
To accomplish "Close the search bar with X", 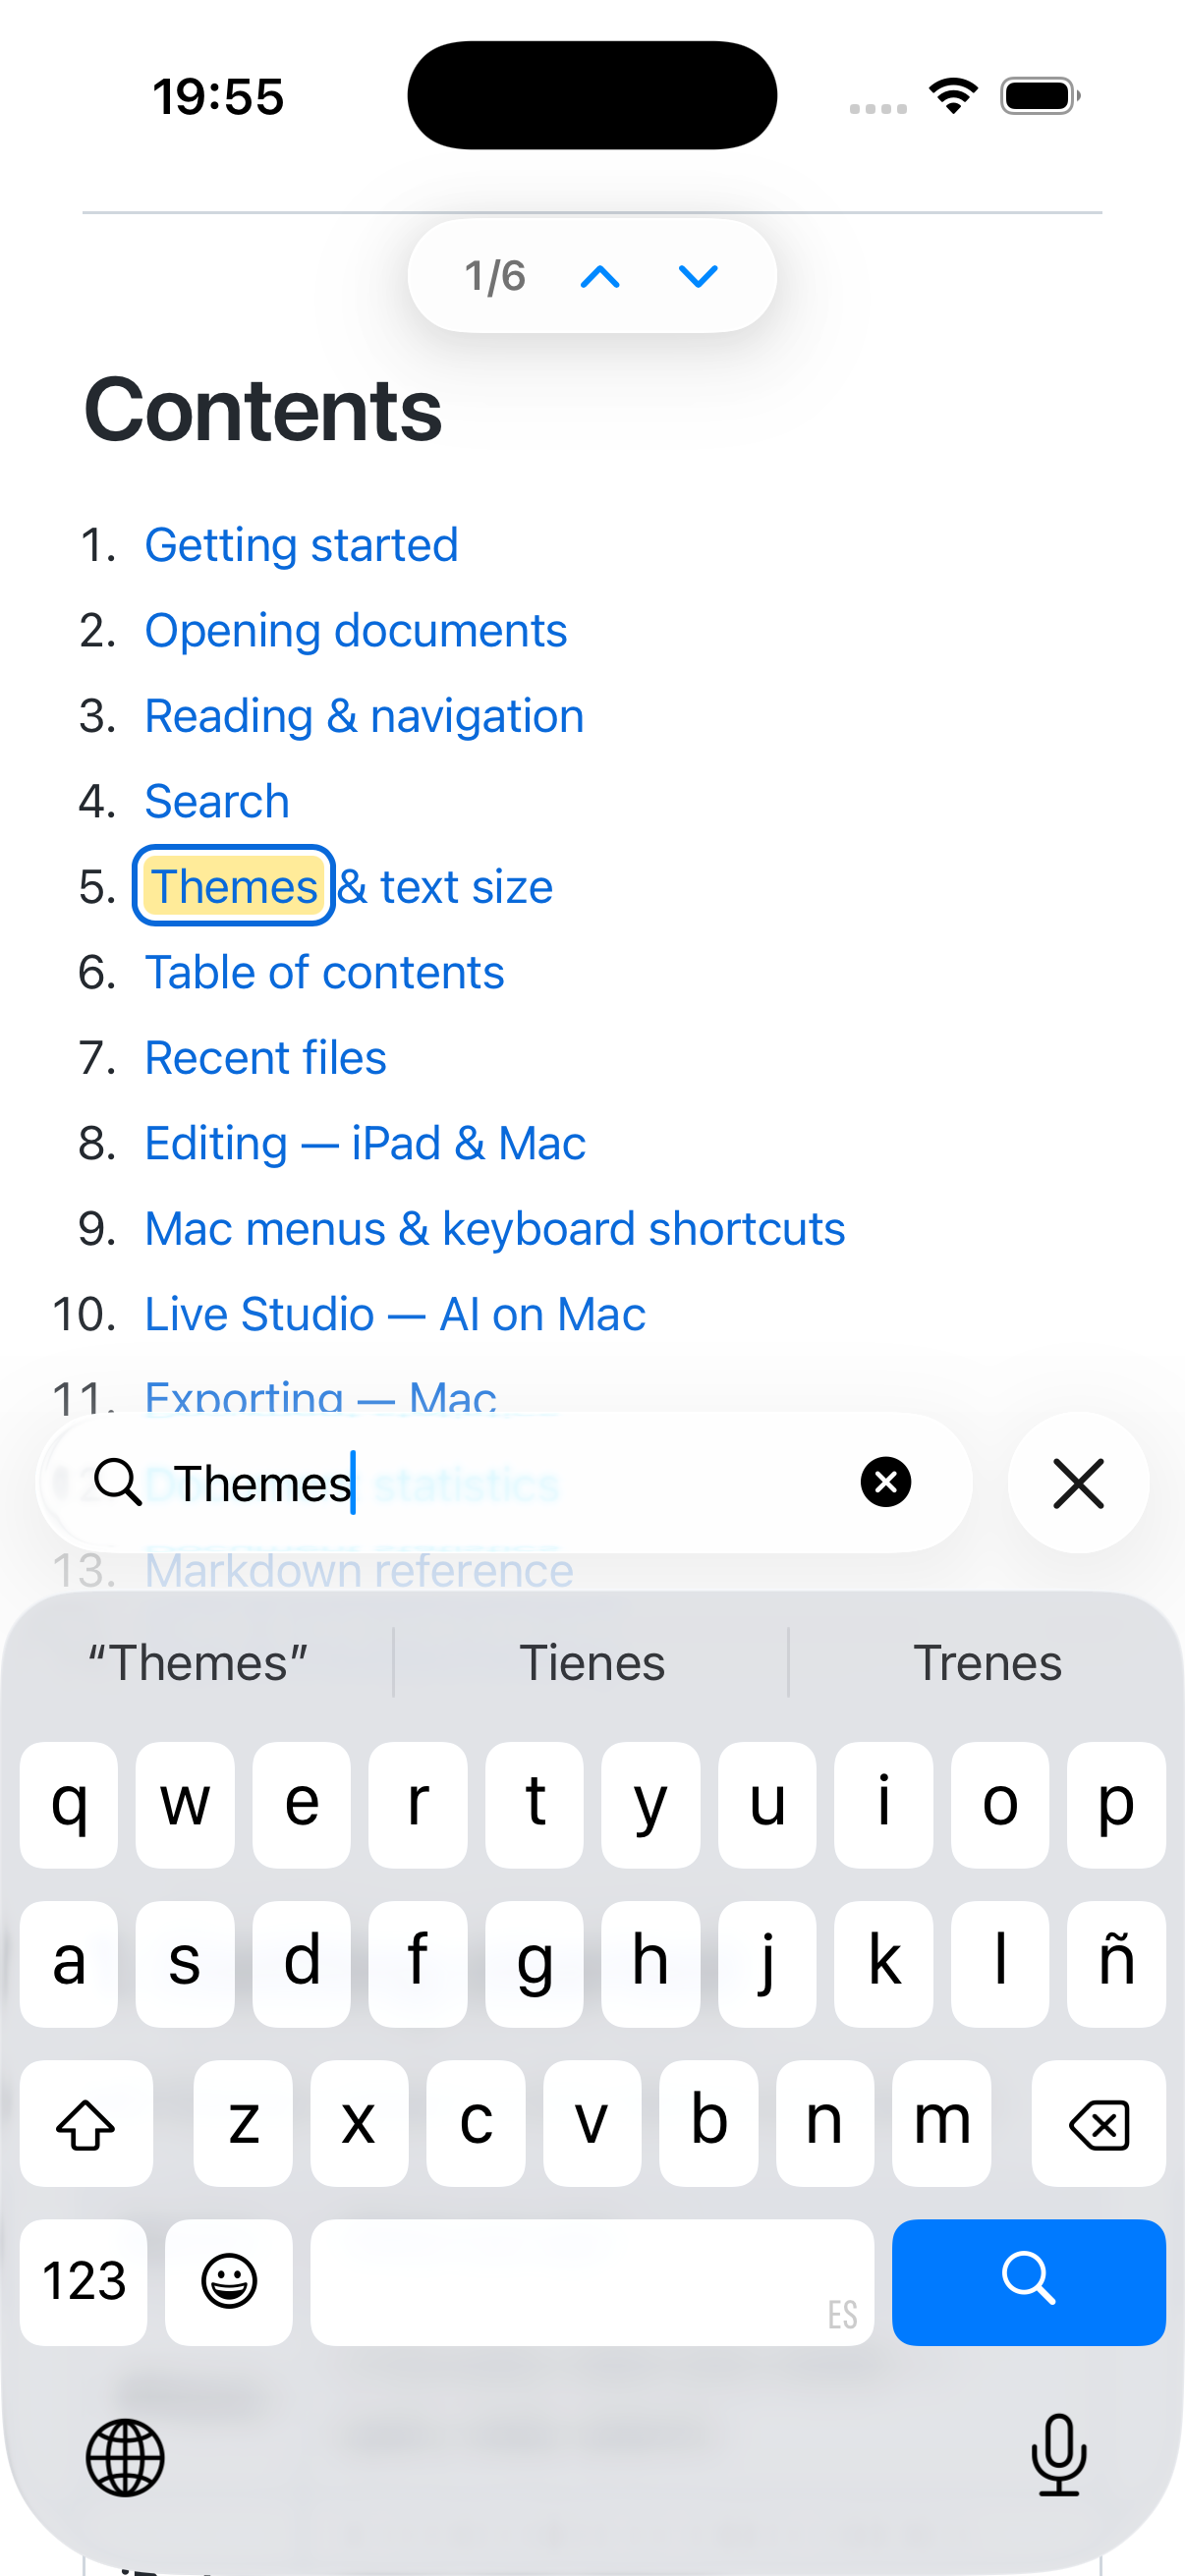I will pos(1078,1482).
